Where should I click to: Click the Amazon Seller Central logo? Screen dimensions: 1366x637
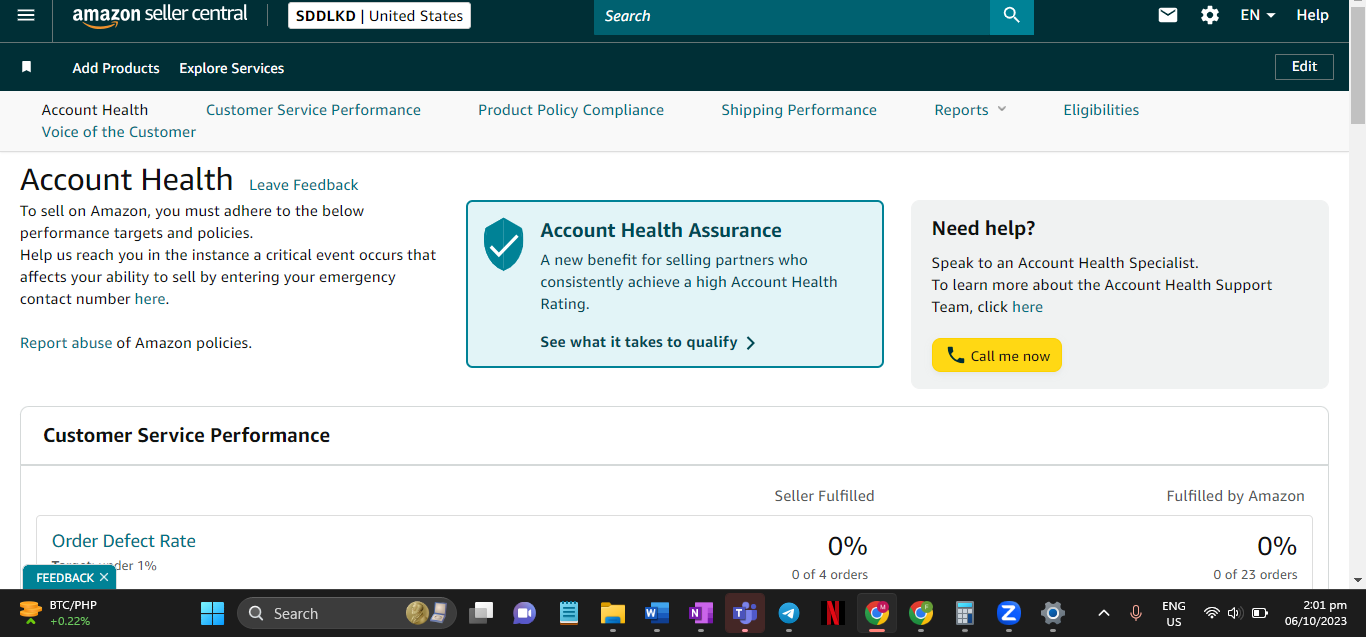click(160, 15)
